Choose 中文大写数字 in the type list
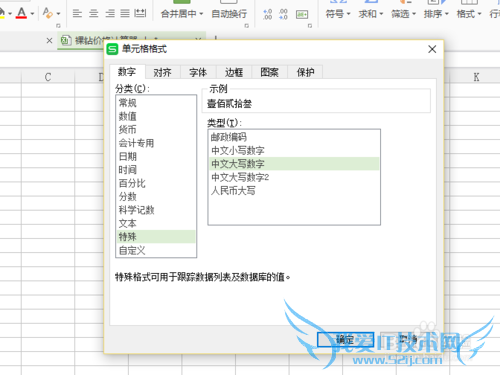The width and height of the screenshot is (500, 375). 294,164
